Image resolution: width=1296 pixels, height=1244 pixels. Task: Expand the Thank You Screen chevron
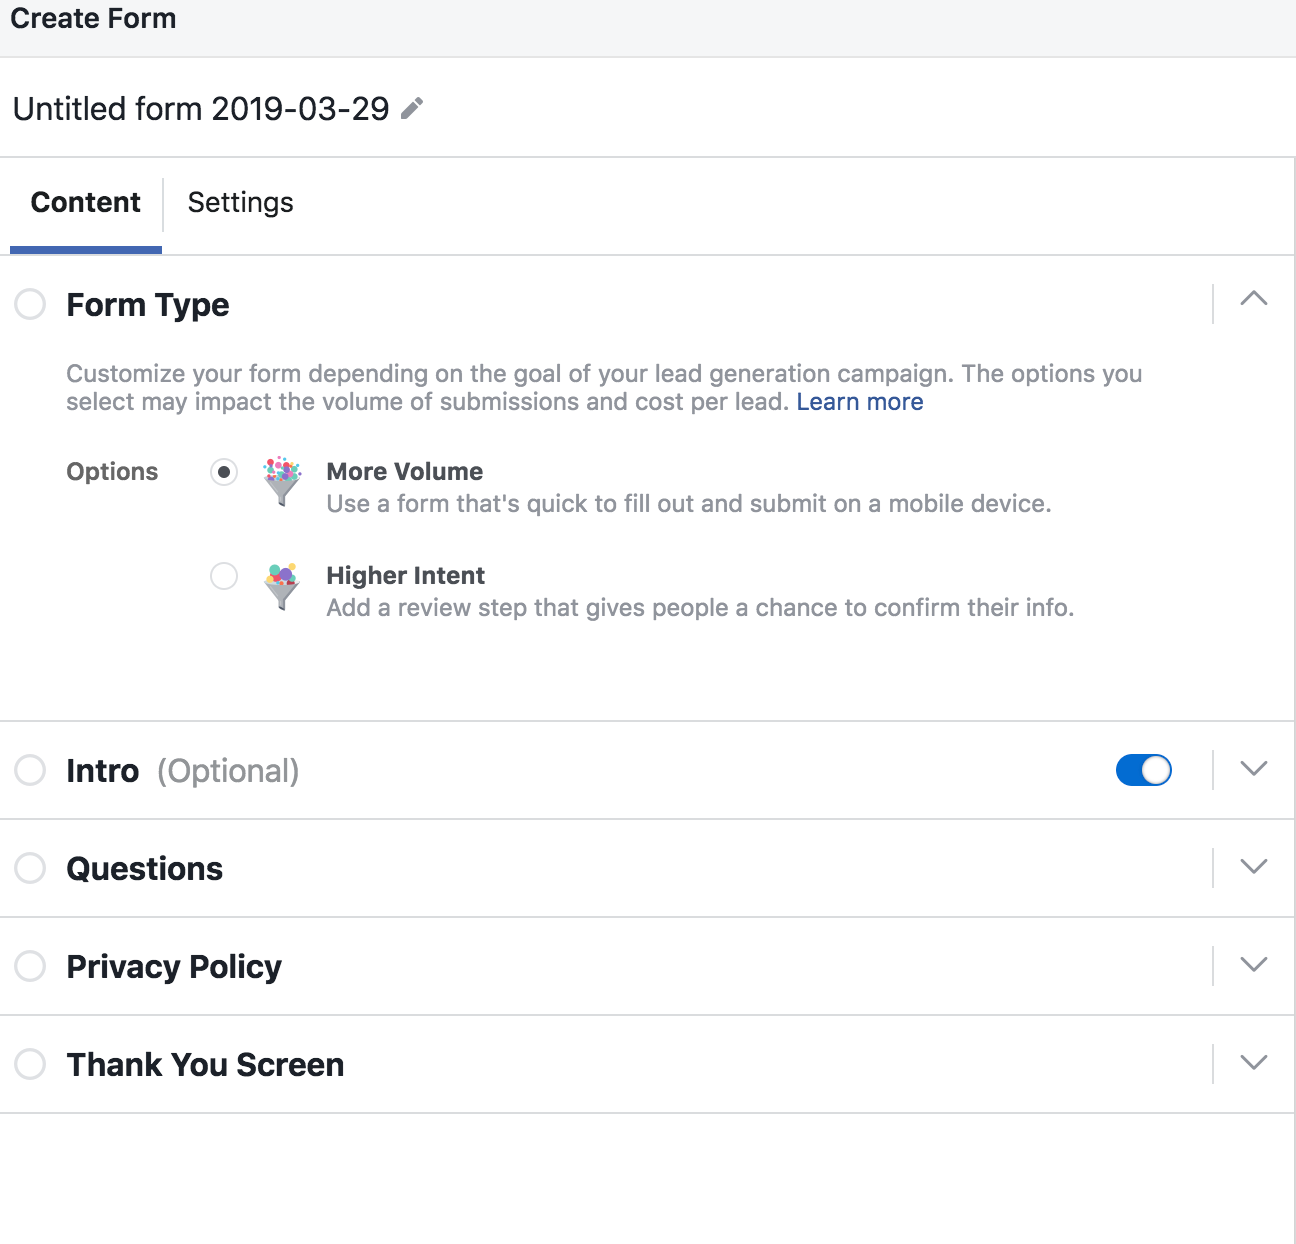point(1253,1062)
